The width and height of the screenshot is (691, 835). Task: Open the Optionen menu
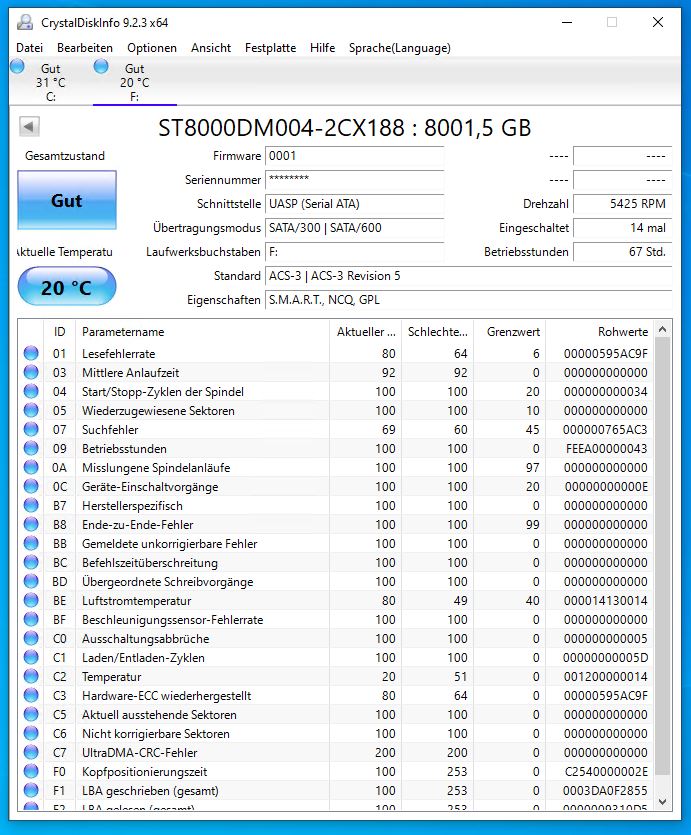point(152,48)
